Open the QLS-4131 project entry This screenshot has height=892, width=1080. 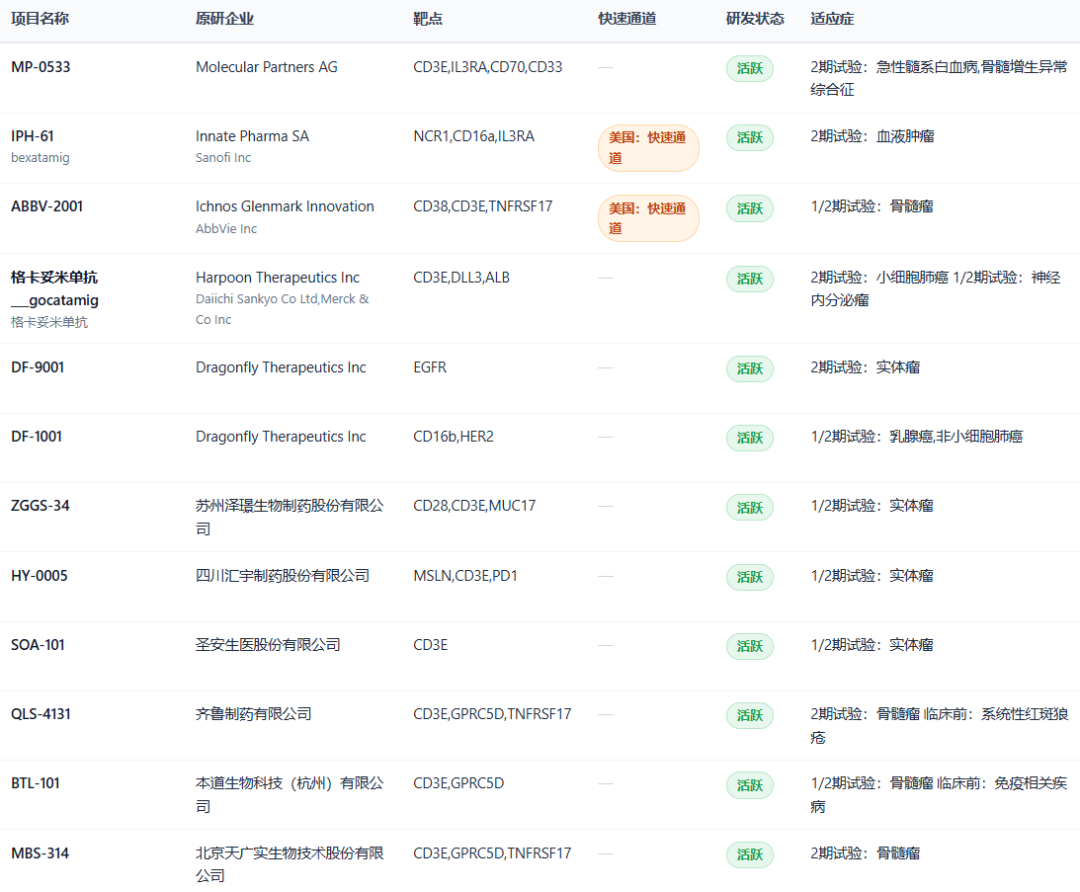41,714
